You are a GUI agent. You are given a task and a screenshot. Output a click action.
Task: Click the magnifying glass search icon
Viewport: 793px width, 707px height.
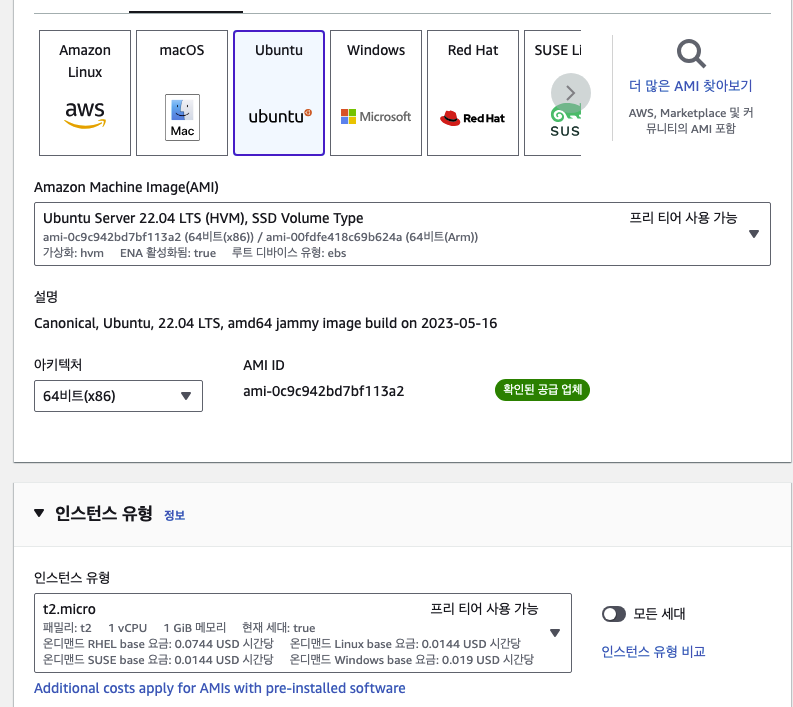click(691, 53)
